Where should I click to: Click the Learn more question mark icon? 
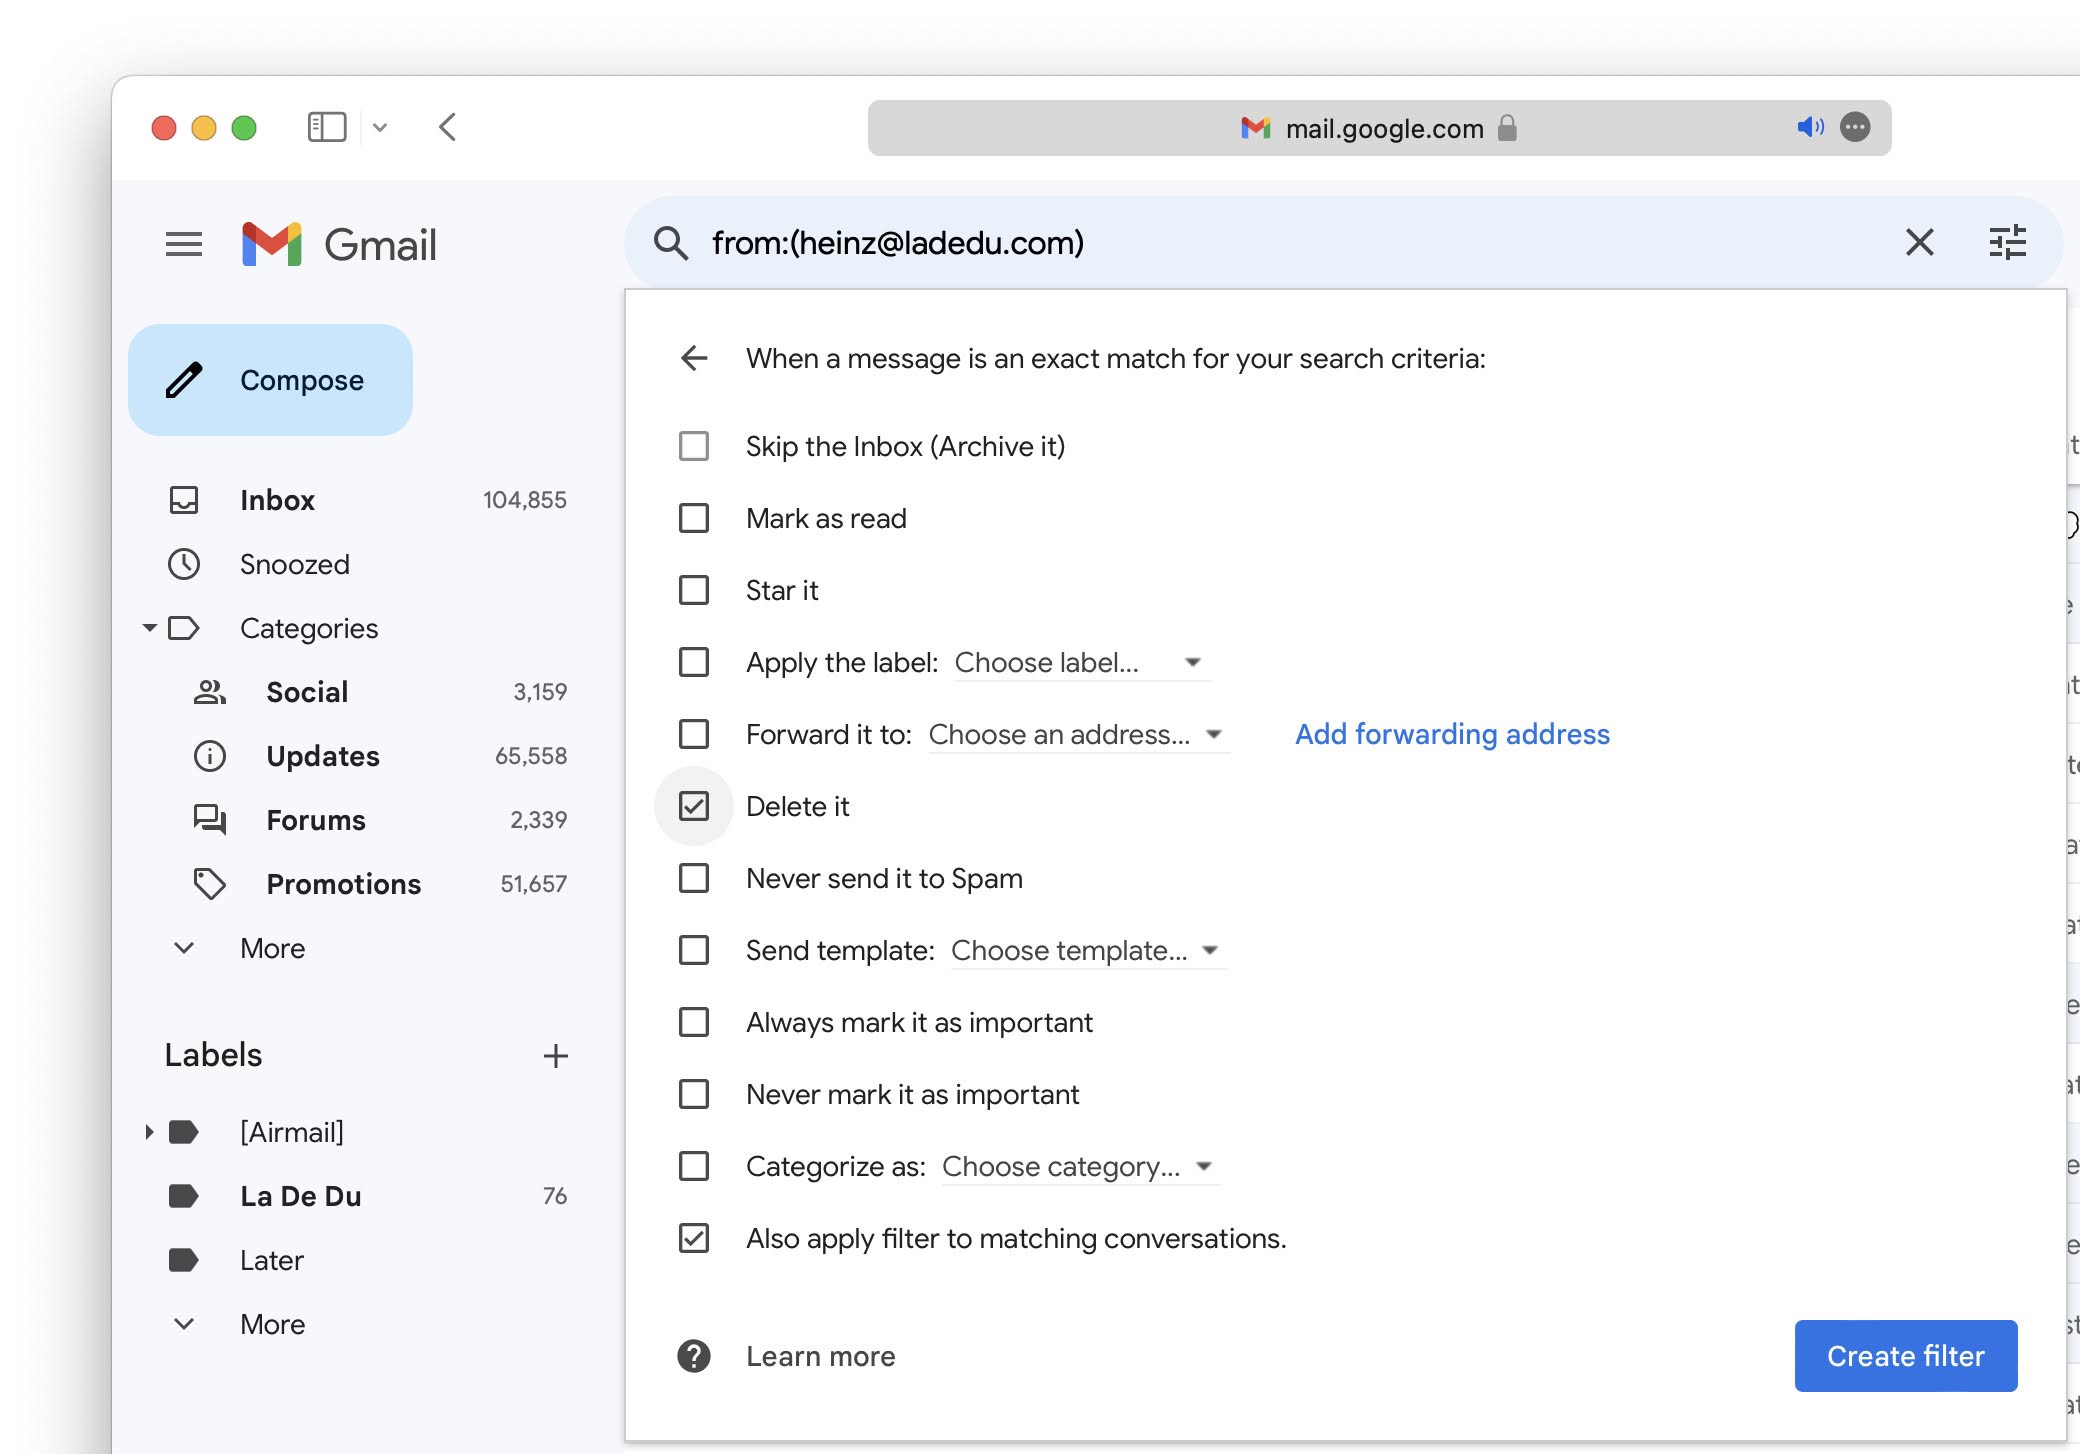pyautogui.click(x=694, y=1356)
